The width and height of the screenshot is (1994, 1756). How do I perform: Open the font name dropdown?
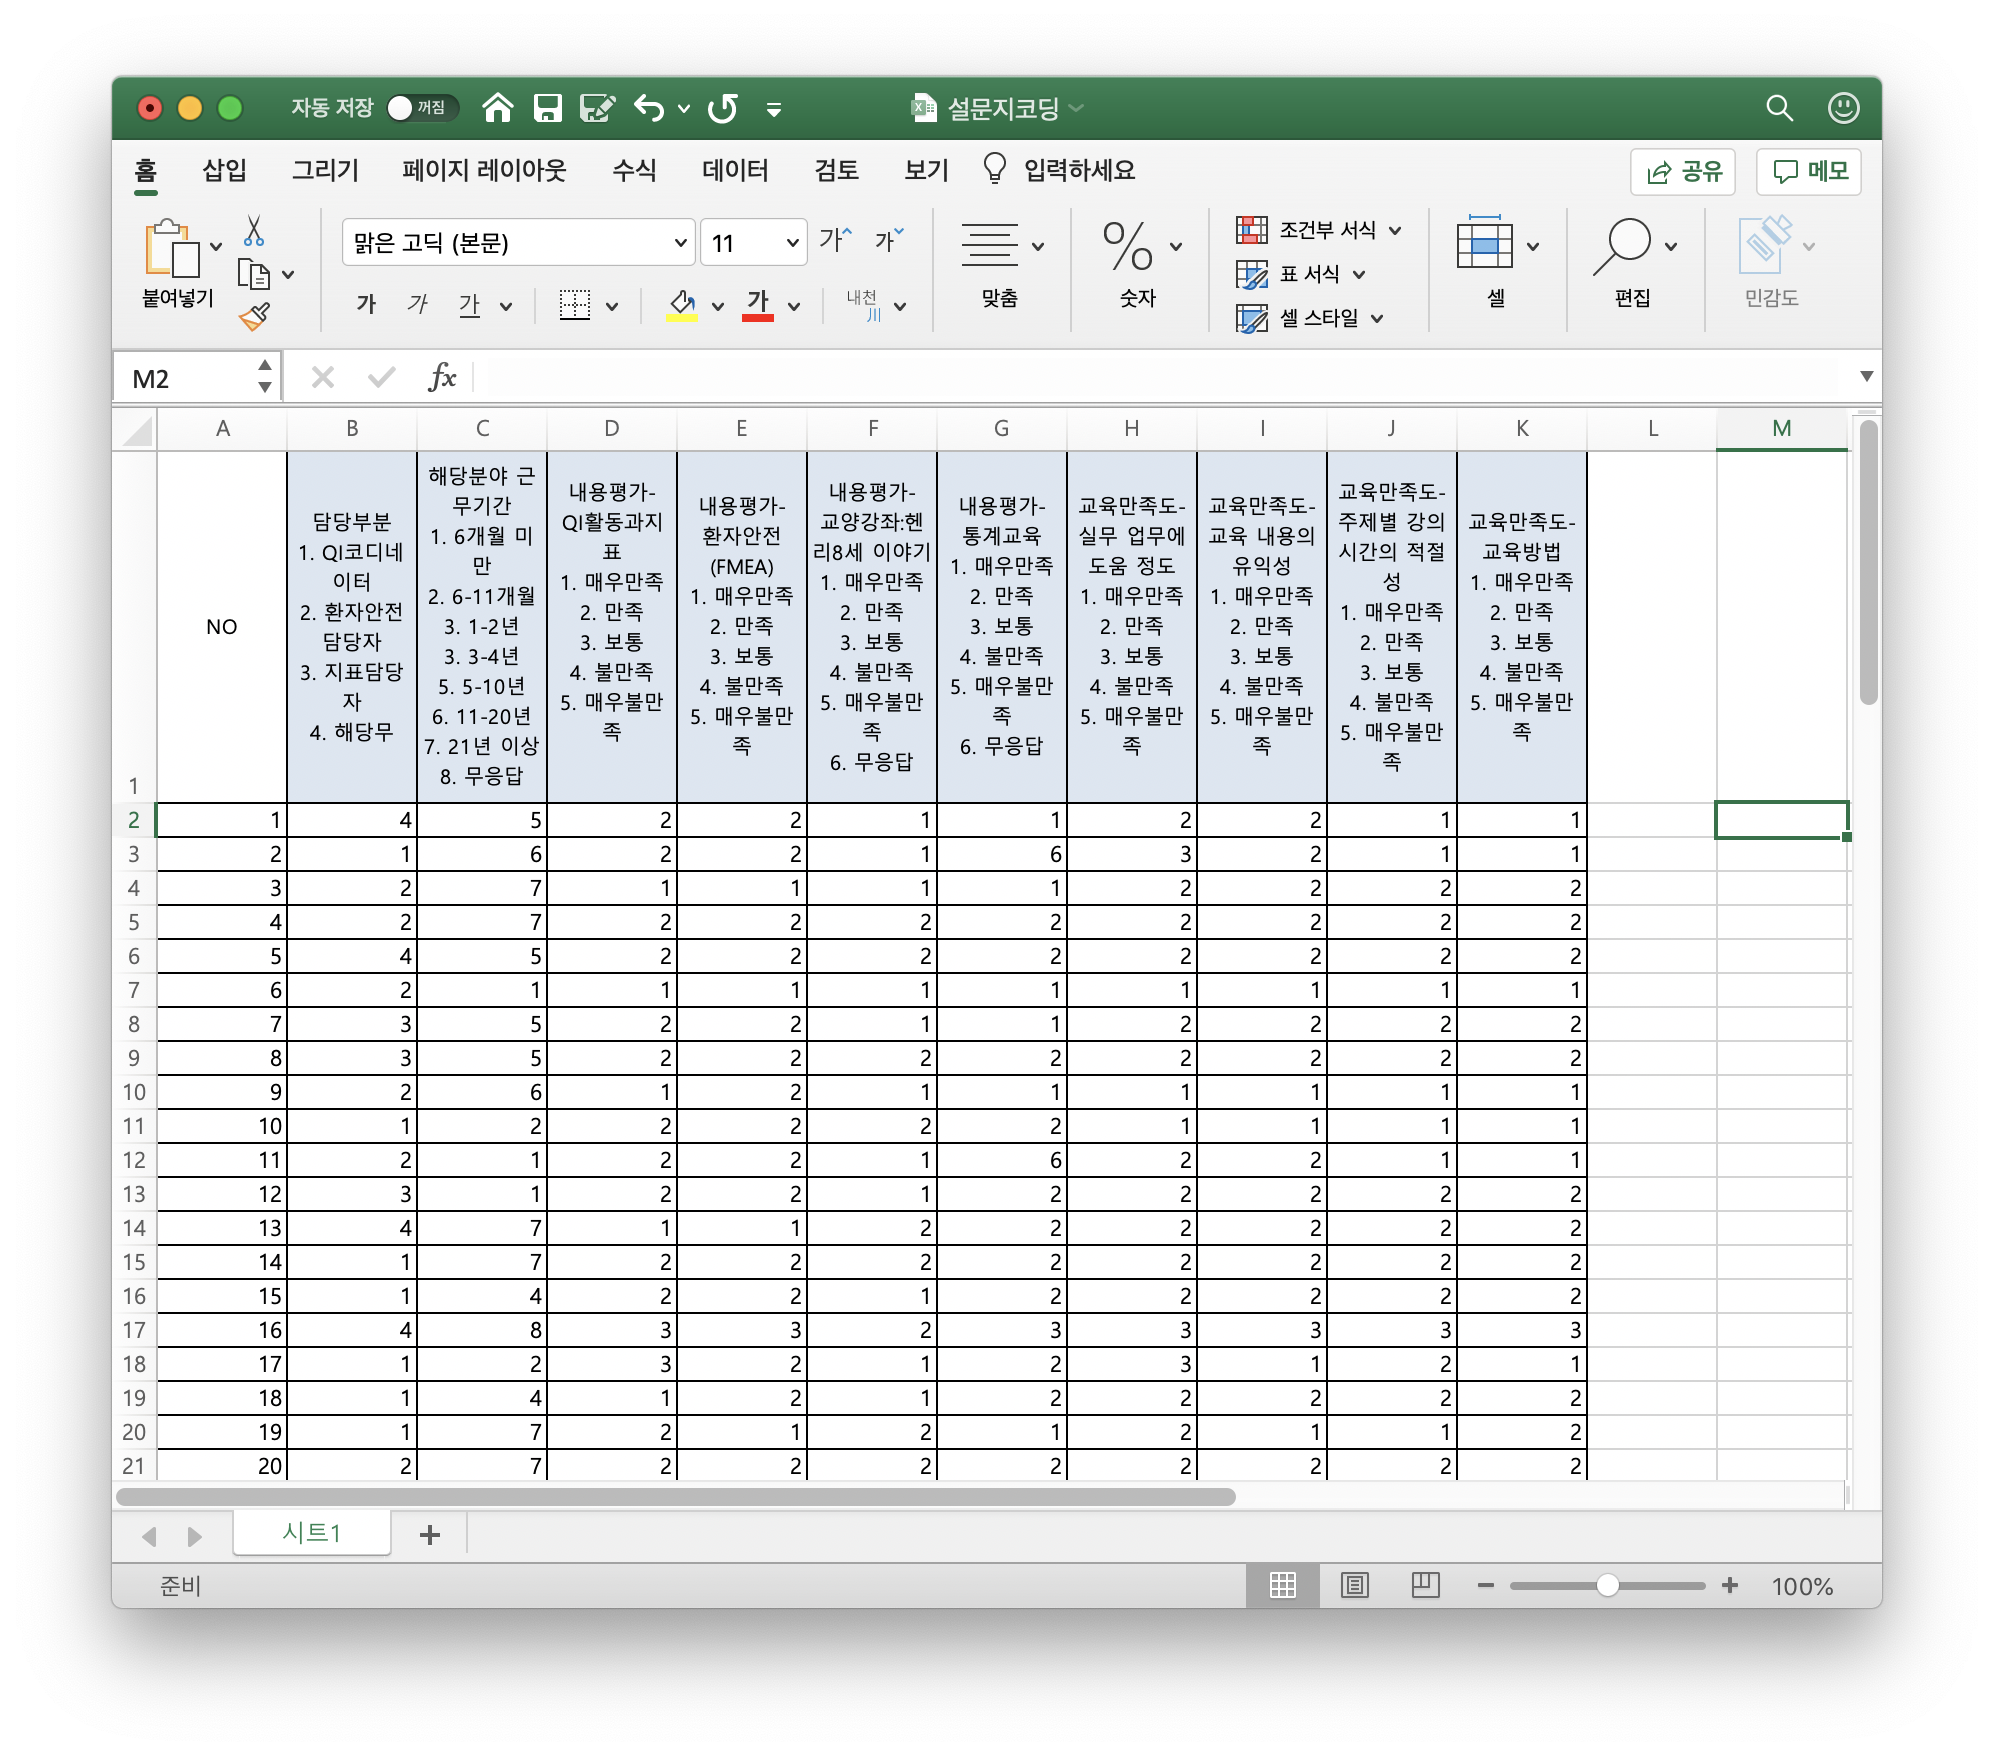pyautogui.click(x=680, y=243)
